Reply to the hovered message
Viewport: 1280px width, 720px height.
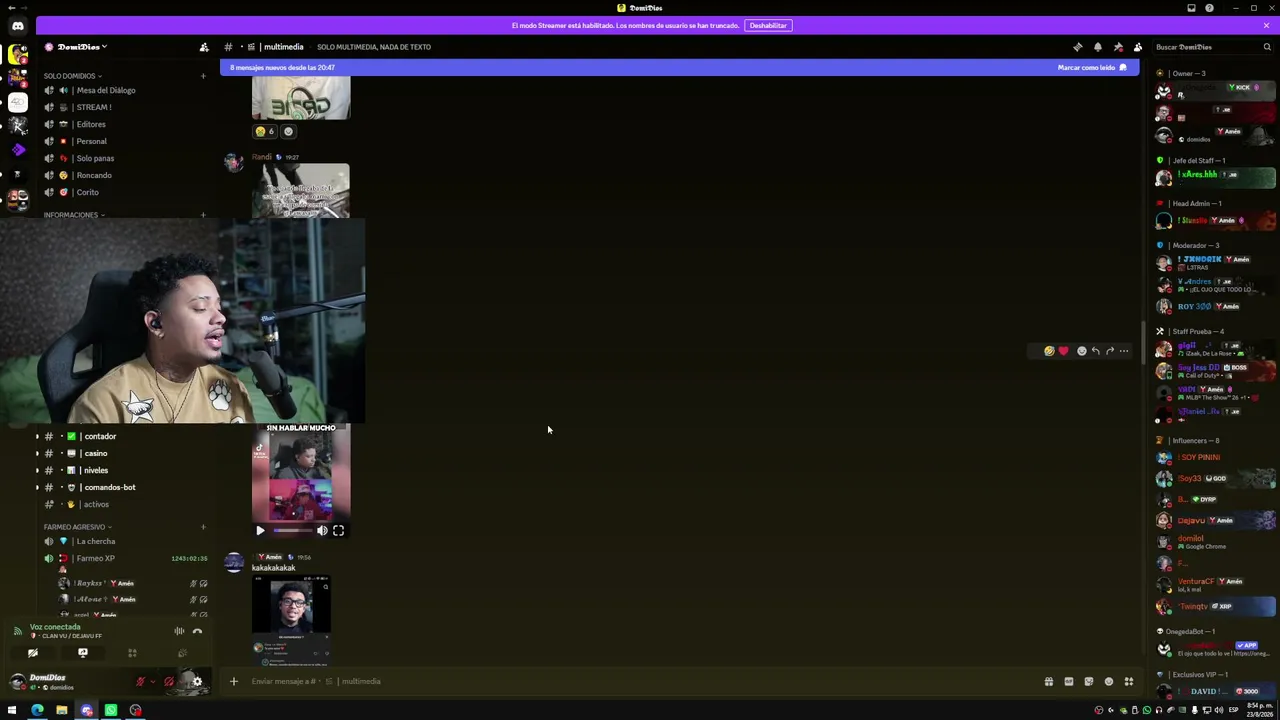1095,351
